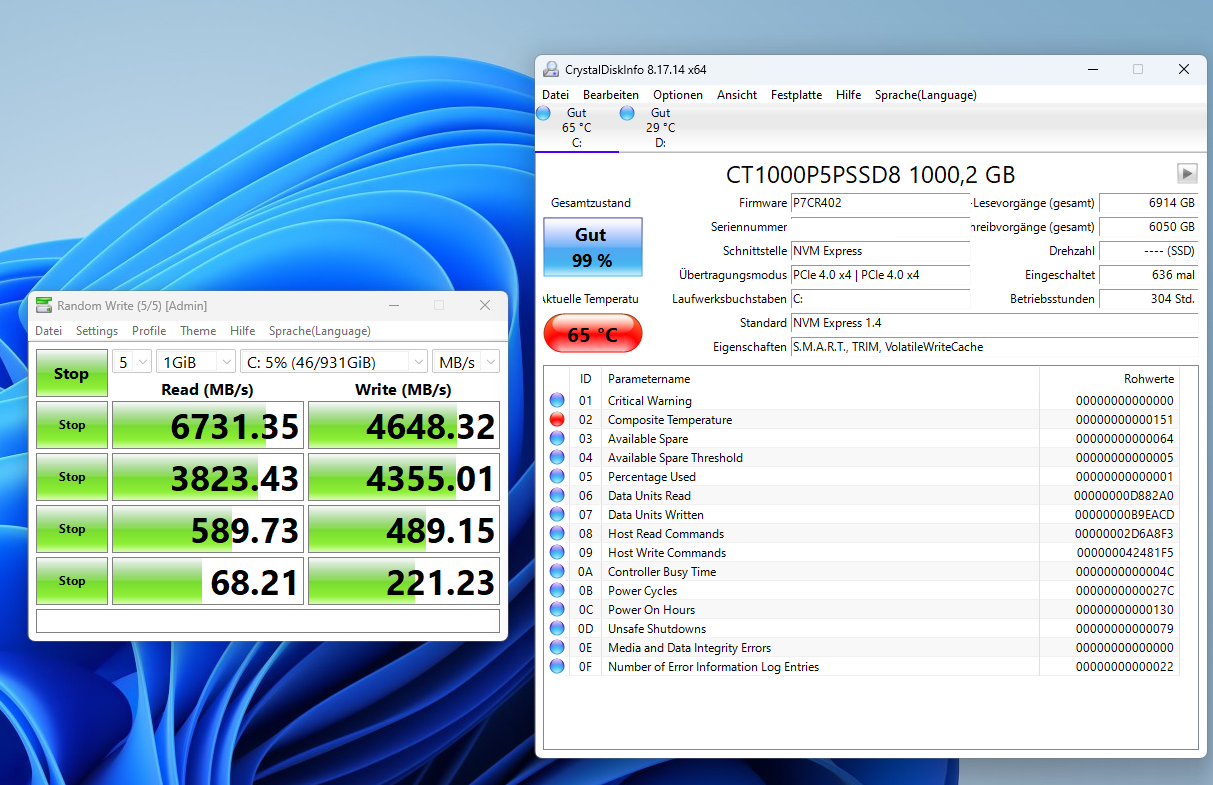The height and width of the screenshot is (785, 1213).
Task: Click Stop button beside 3823.43 result
Action: point(71,477)
